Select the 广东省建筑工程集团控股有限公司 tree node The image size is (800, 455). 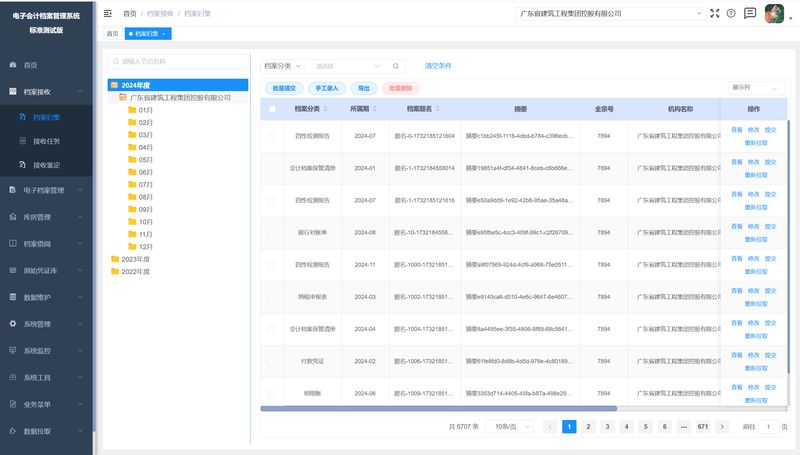click(180, 97)
